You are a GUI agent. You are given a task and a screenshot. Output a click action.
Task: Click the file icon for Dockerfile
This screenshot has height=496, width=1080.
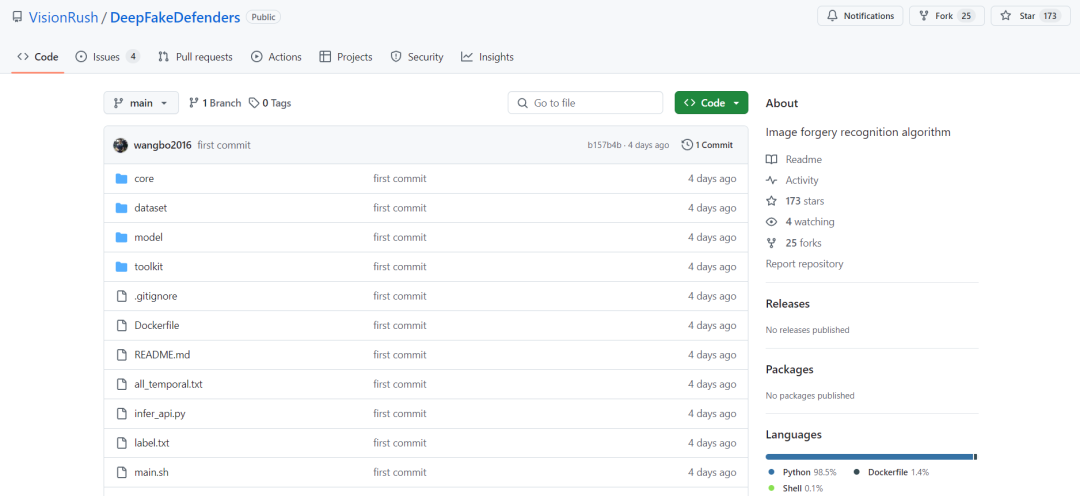[122, 325]
